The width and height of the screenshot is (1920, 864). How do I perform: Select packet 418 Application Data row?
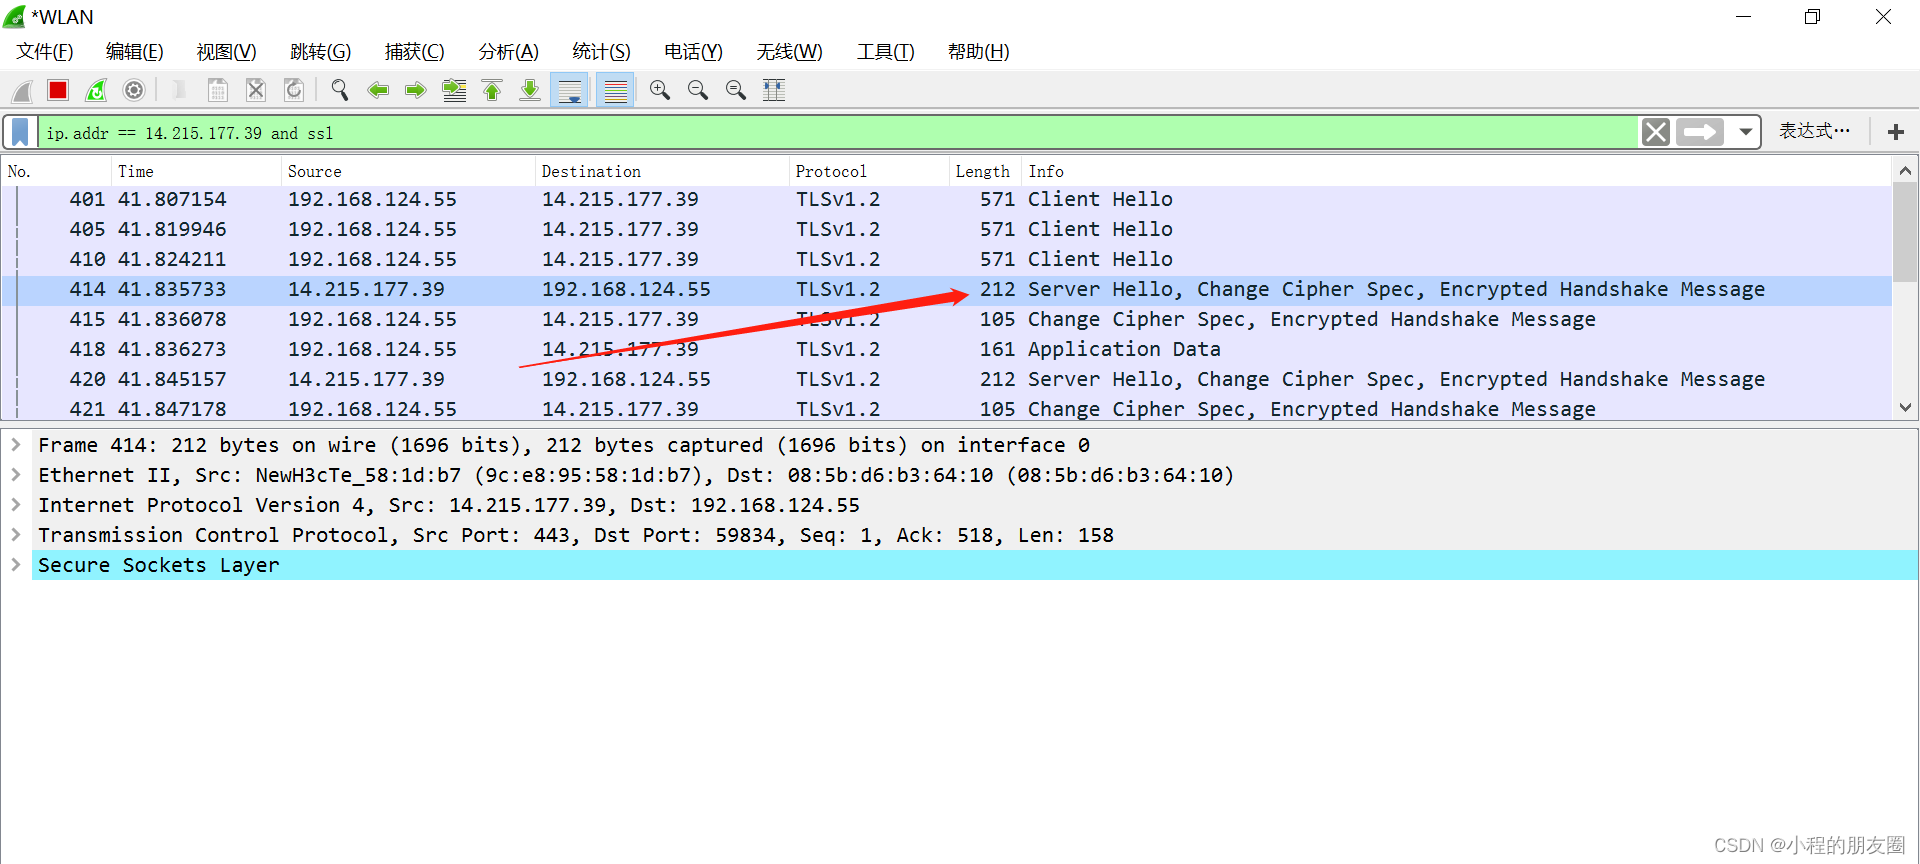click(947, 350)
